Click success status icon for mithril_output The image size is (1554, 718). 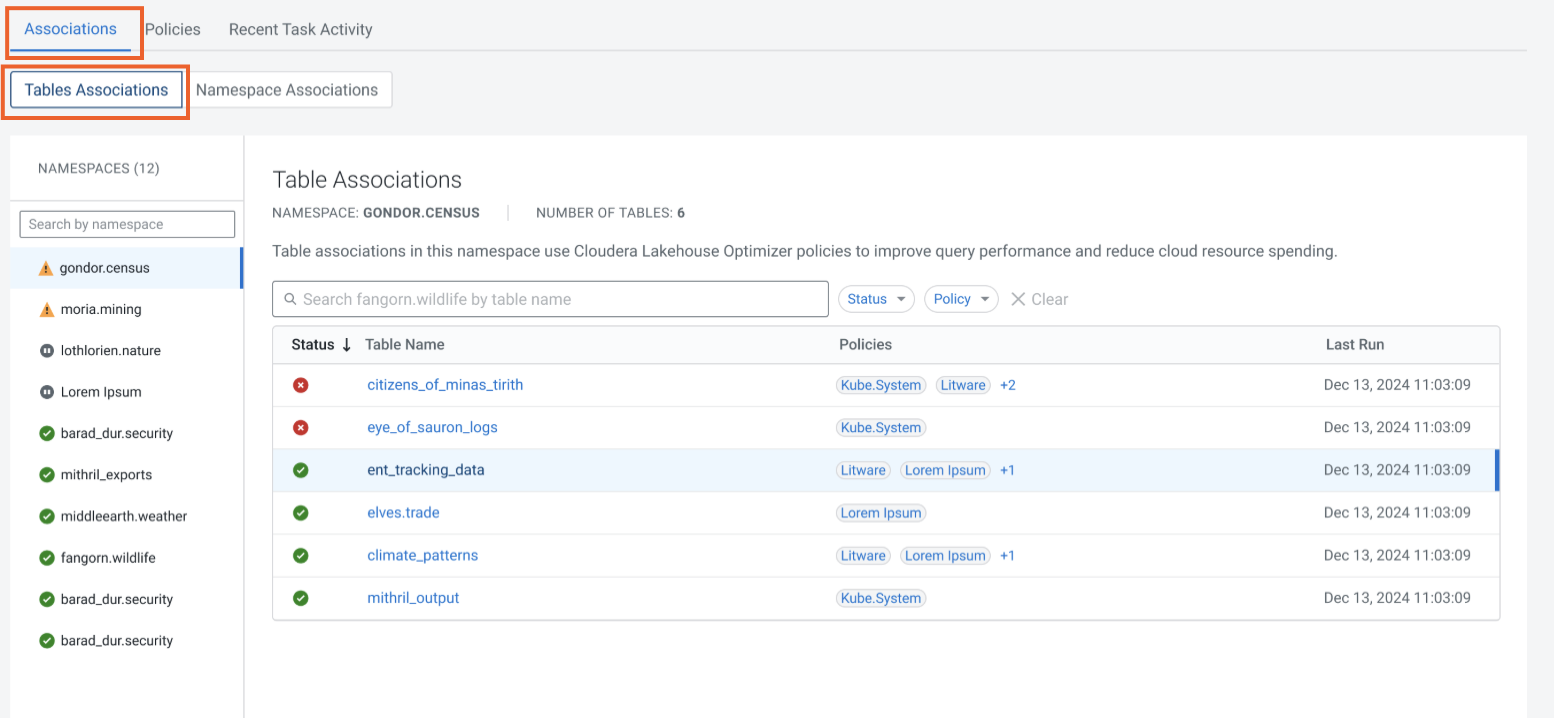pyautogui.click(x=300, y=598)
